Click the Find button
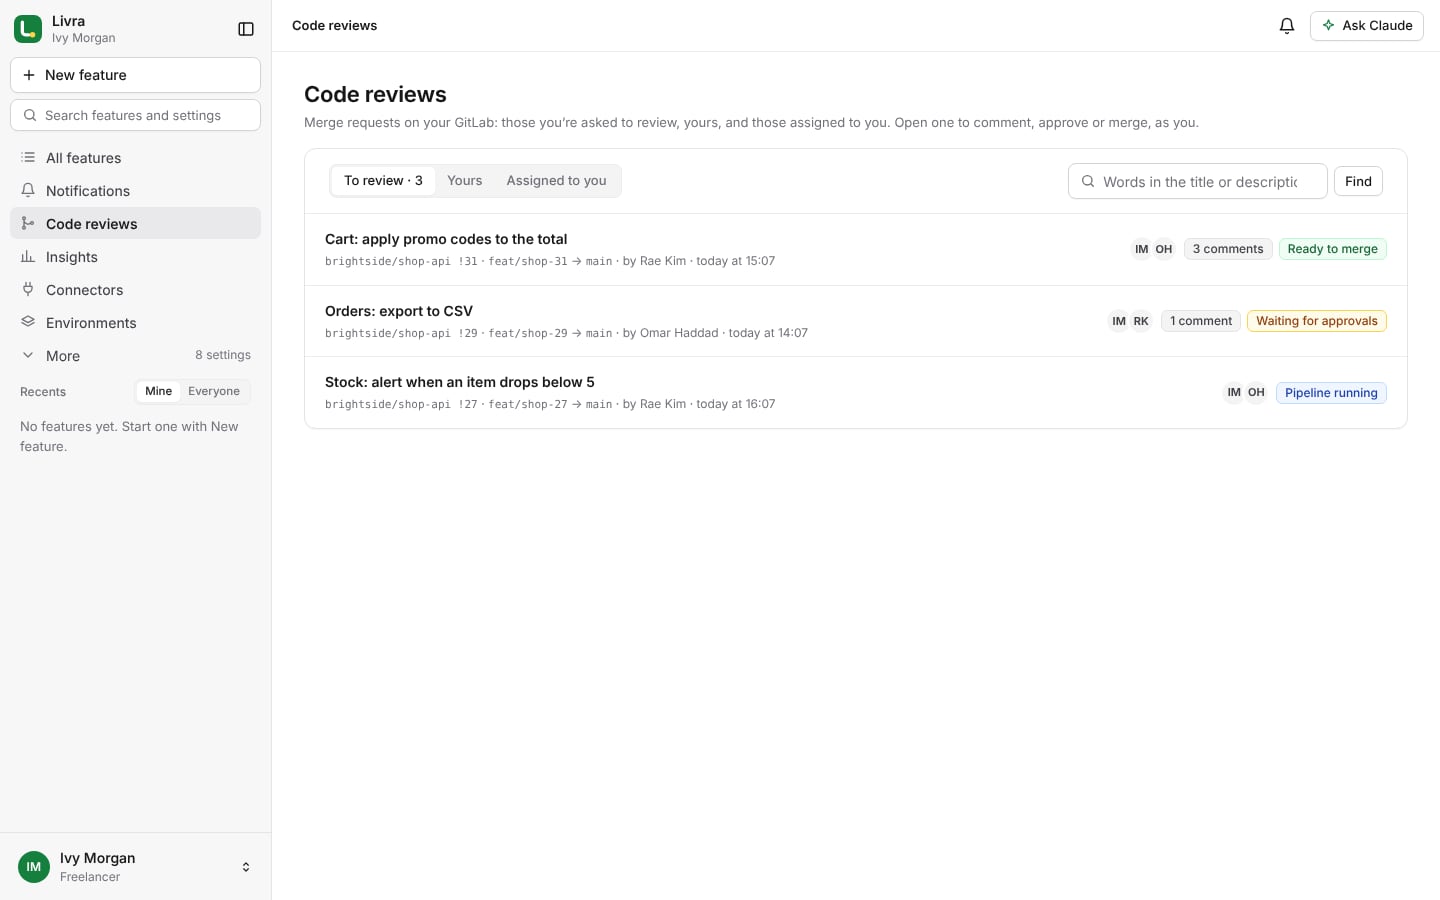The width and height of the screenshot is (1440, 900). (1358, 181)
